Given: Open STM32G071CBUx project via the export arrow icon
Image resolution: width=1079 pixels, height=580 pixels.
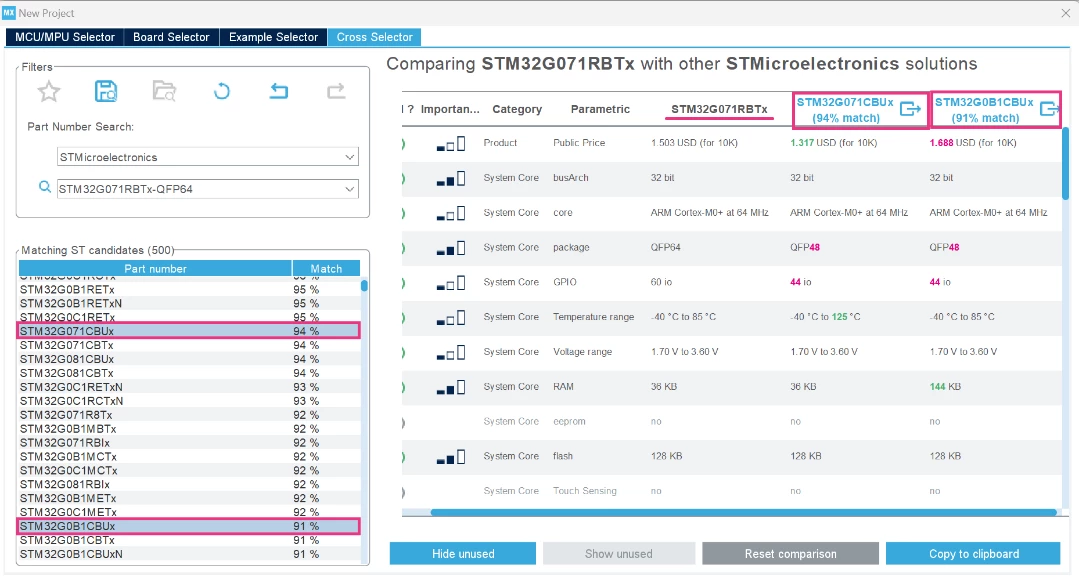Looking at the screenshot, I should pos(910,109).
